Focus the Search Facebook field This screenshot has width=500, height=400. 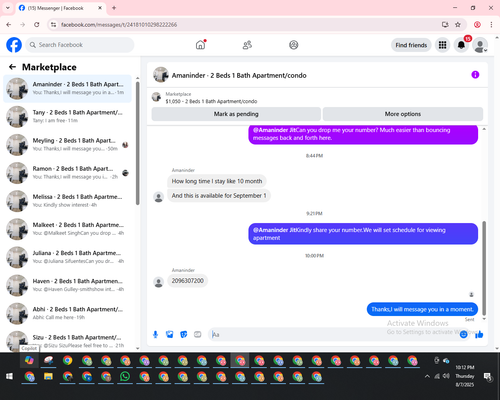pyautogui.click(x=80, y=45)
